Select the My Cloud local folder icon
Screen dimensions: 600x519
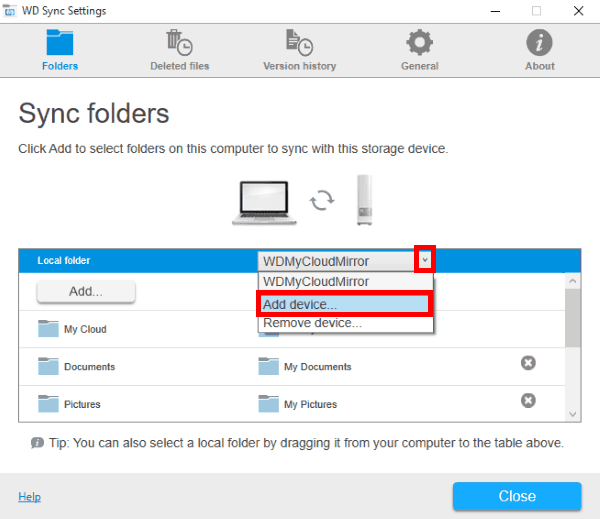[x=48, y=328]
